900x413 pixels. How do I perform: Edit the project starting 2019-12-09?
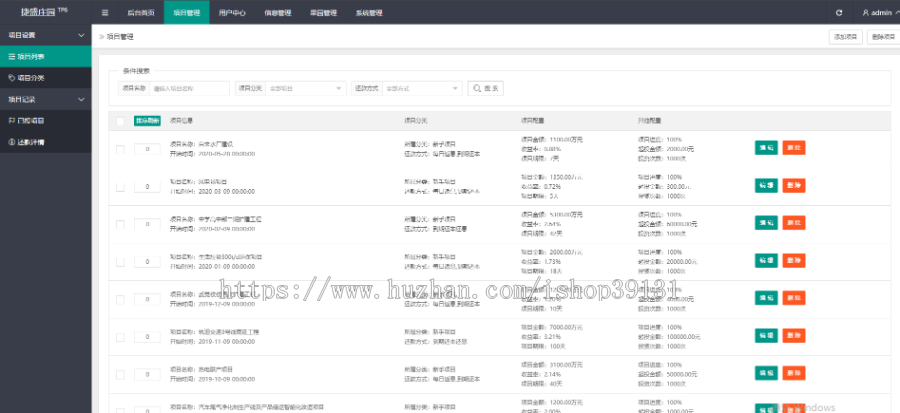point(766,298)
